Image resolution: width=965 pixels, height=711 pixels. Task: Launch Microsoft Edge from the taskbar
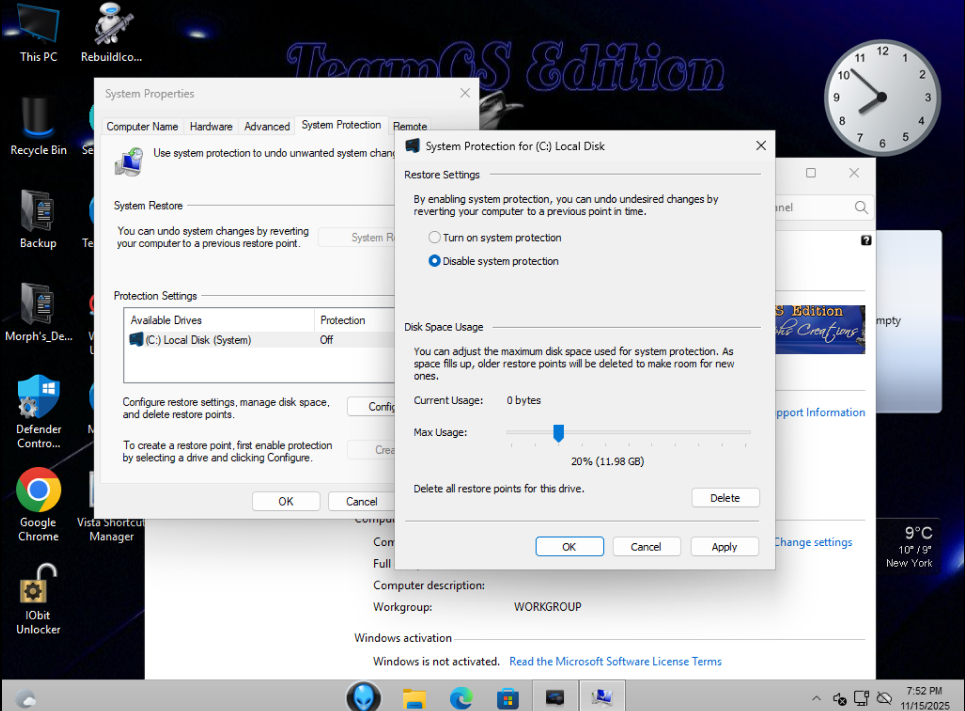click(x=461, y=697)
